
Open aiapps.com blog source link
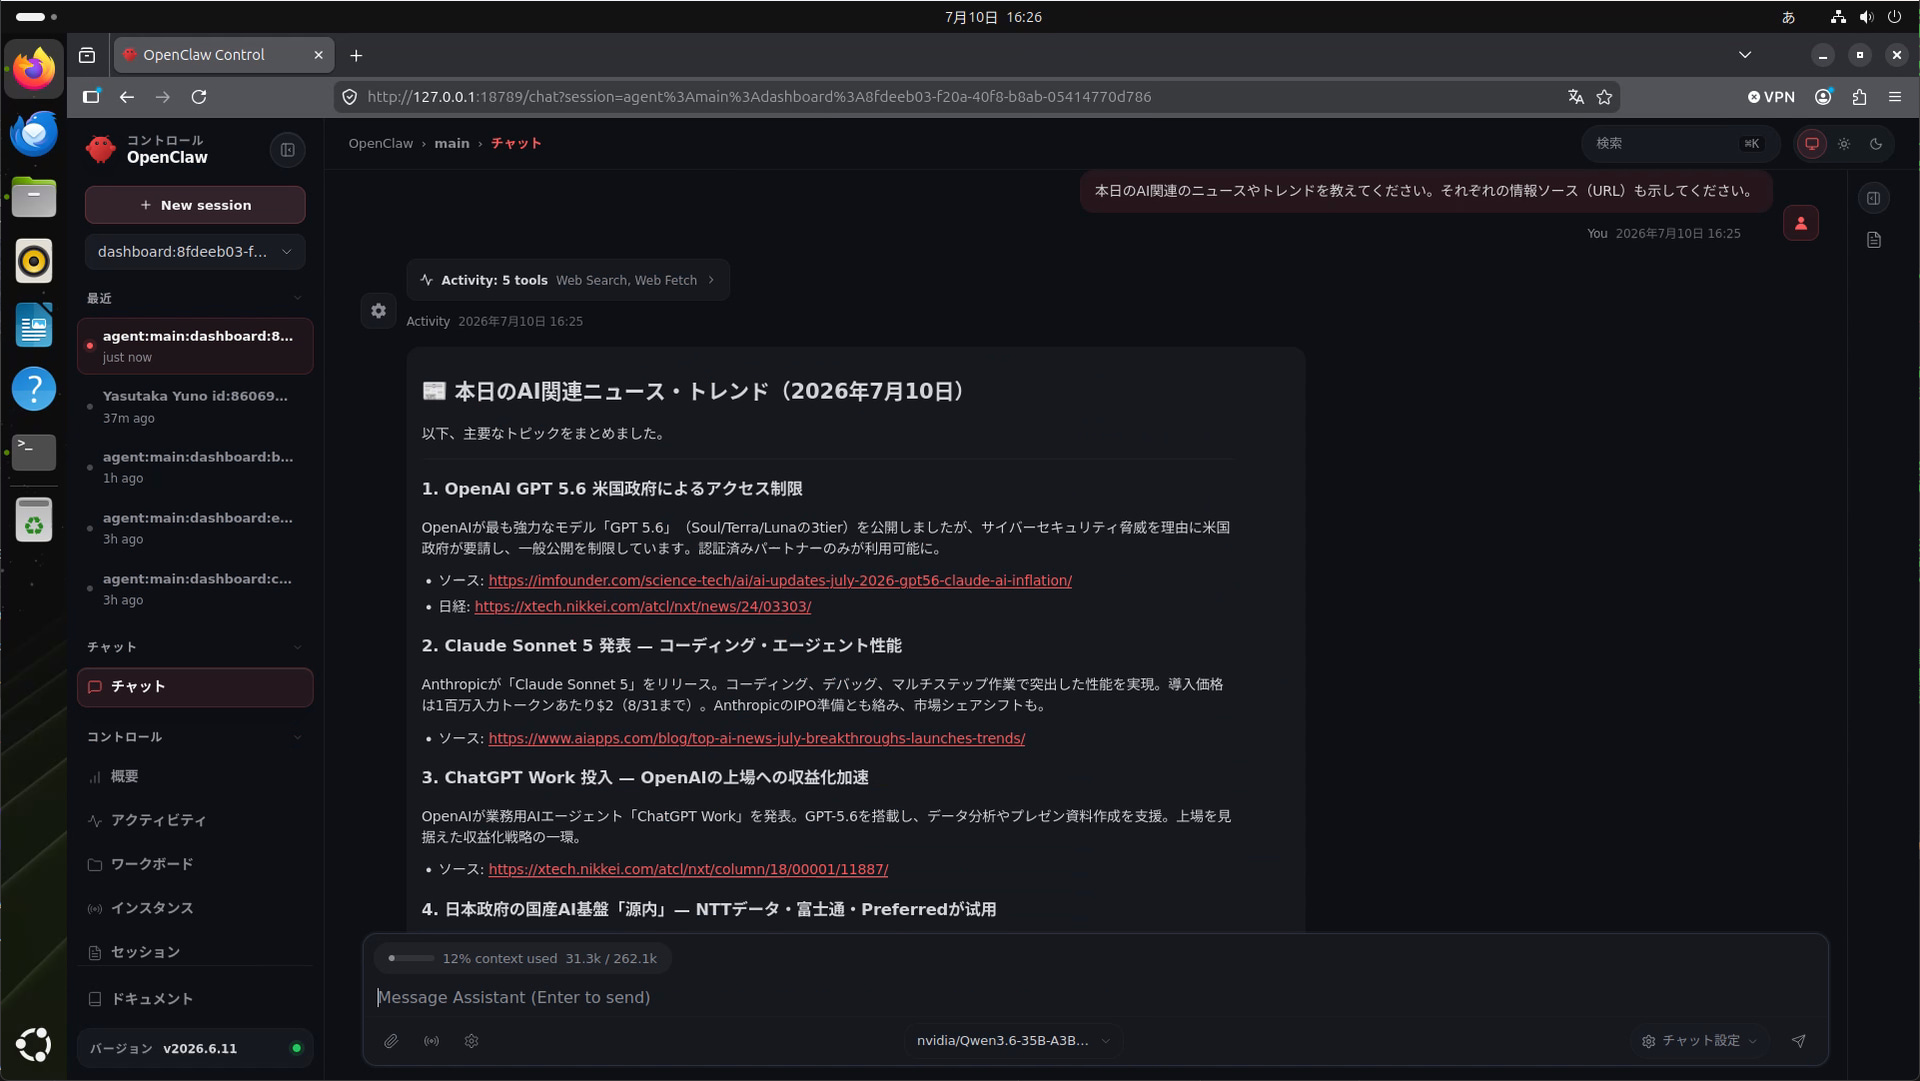click(x=757, y=739)
